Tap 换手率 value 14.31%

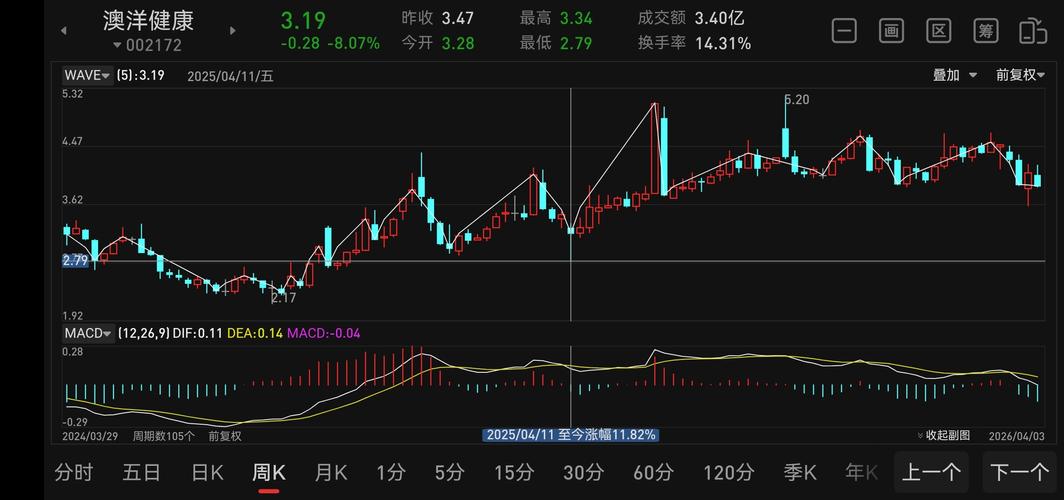point(723,43)
